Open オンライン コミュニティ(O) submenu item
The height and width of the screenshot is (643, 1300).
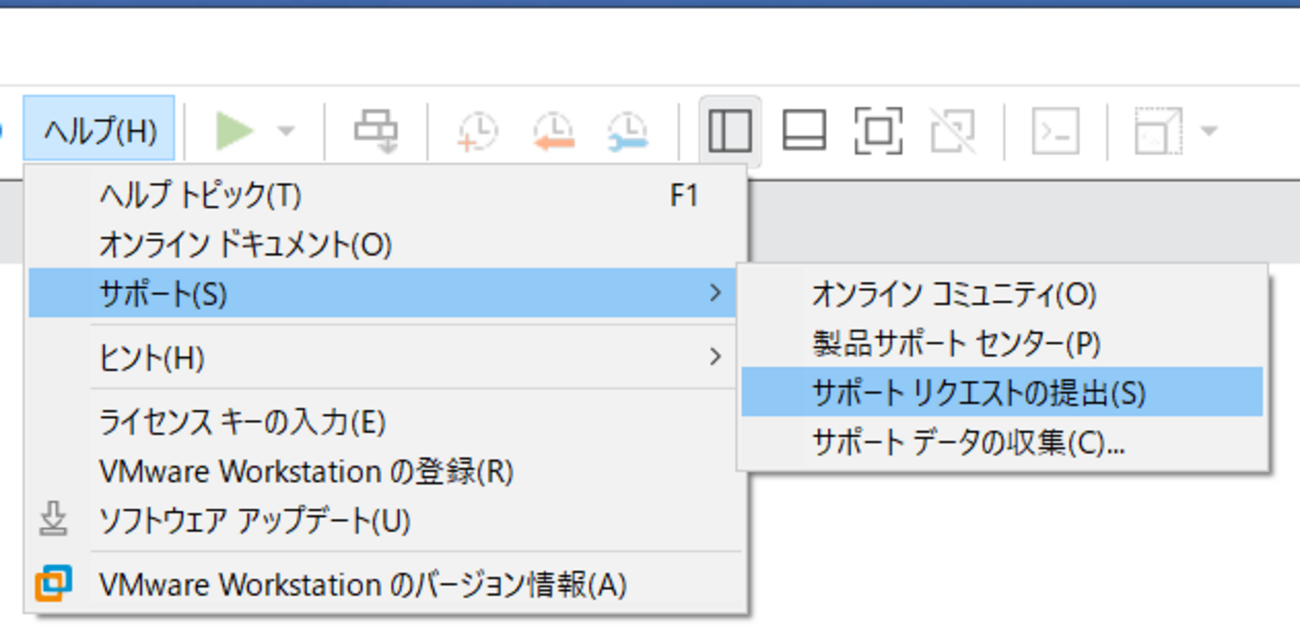coord(1002,294)
